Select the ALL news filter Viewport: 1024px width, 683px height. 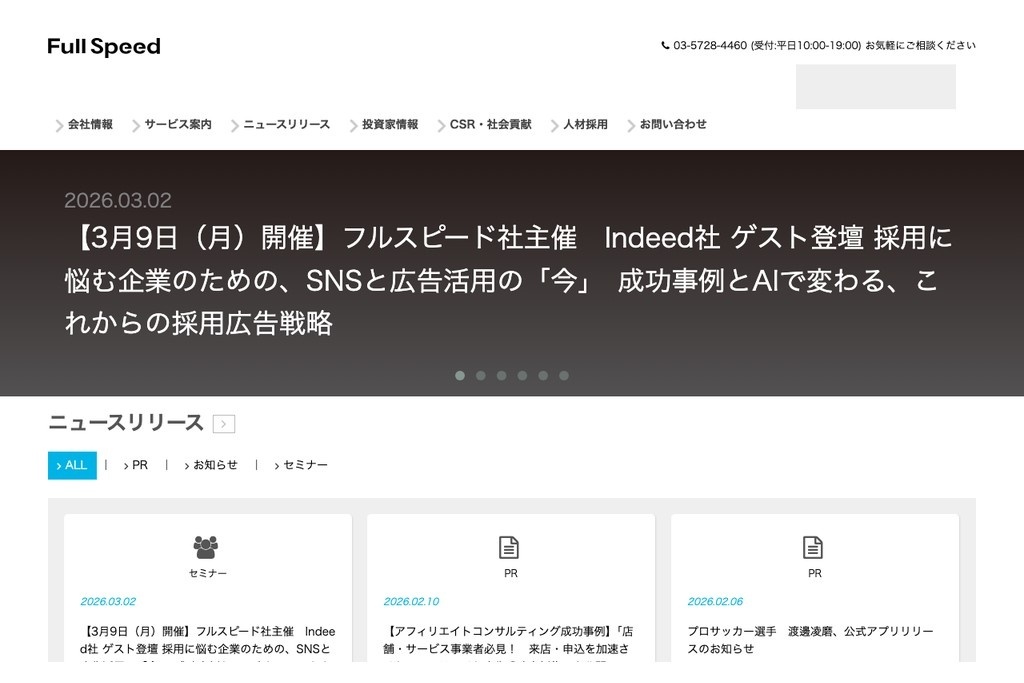[71, 465]
